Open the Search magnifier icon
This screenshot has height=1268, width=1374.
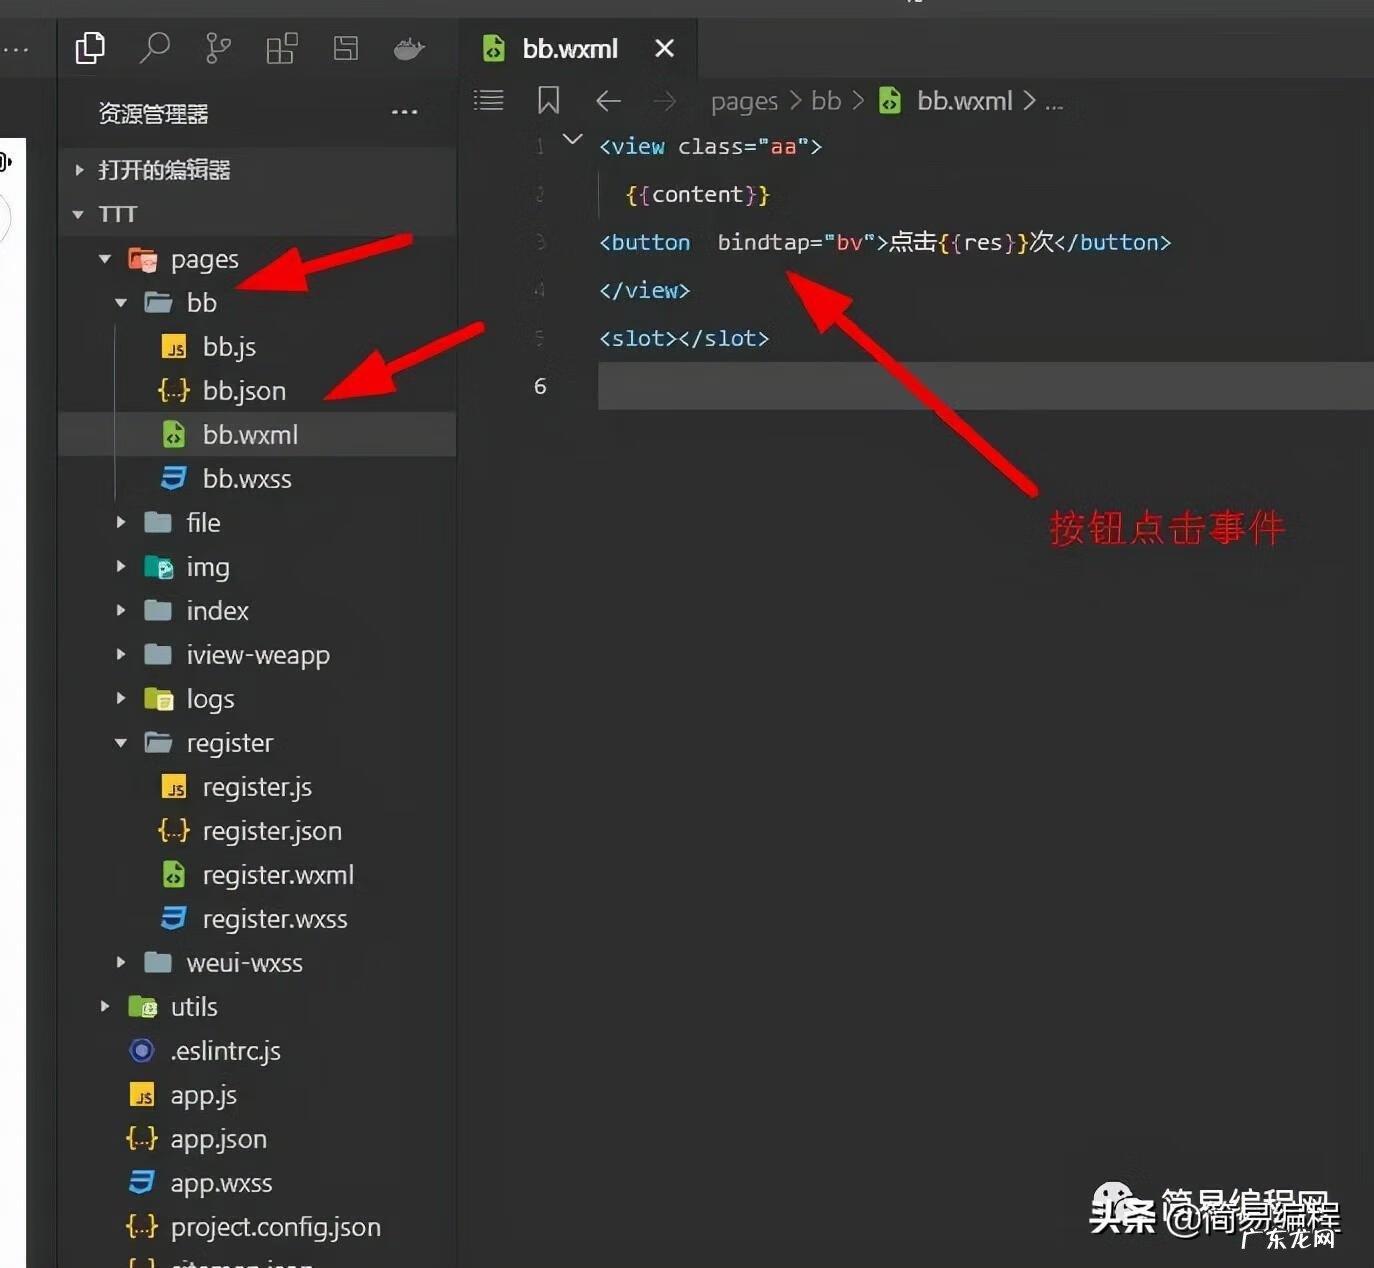154,48
